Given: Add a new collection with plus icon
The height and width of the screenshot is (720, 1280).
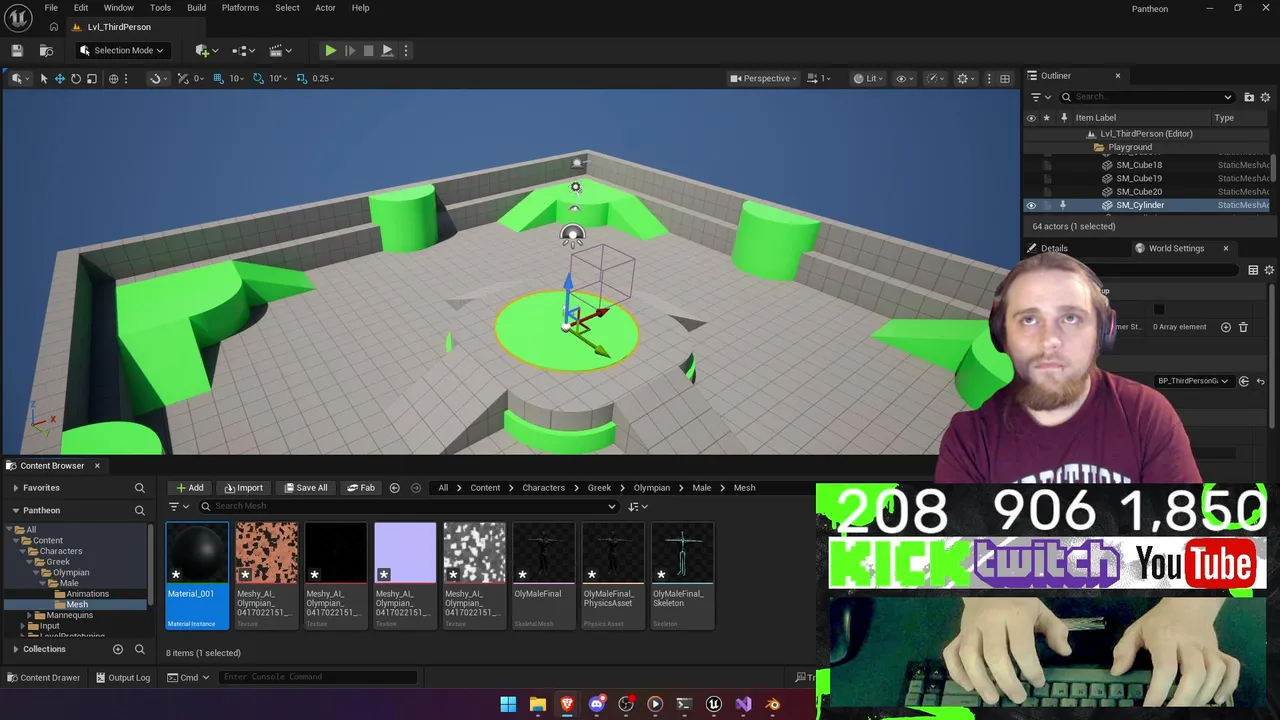Looking at the screenshot, I should coord(118,649).
